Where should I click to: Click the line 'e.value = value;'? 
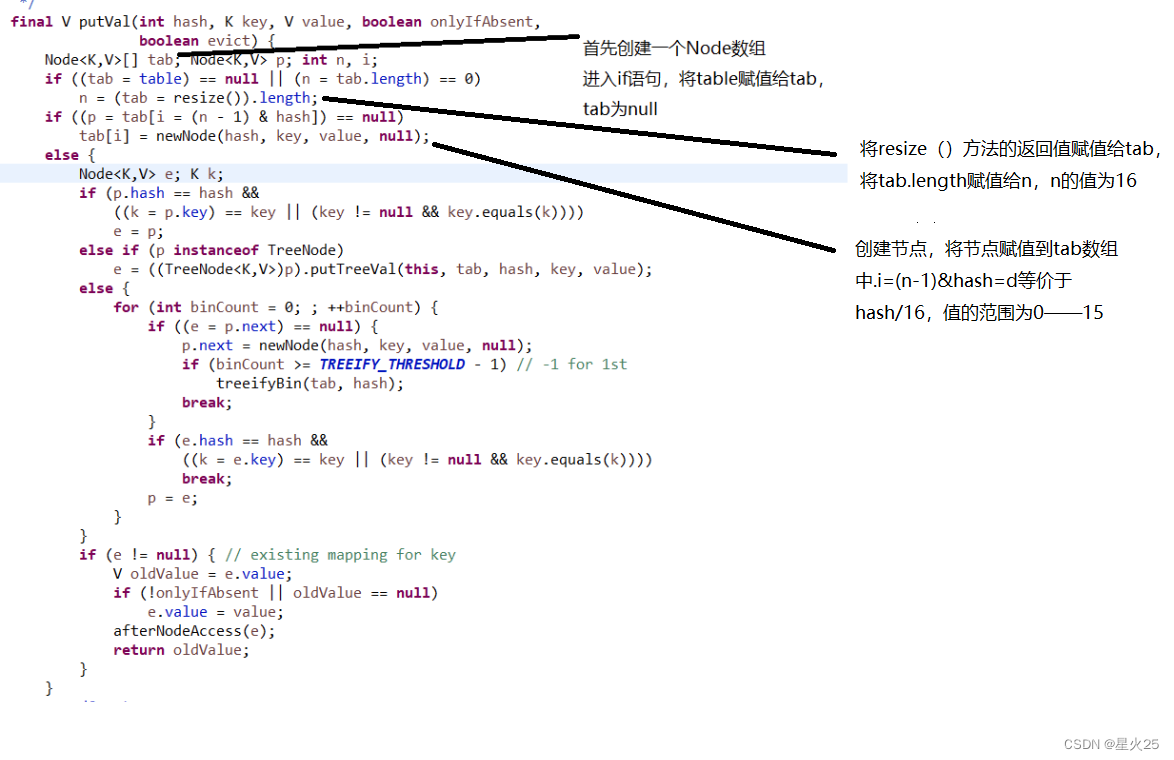(x=216, y=612)
